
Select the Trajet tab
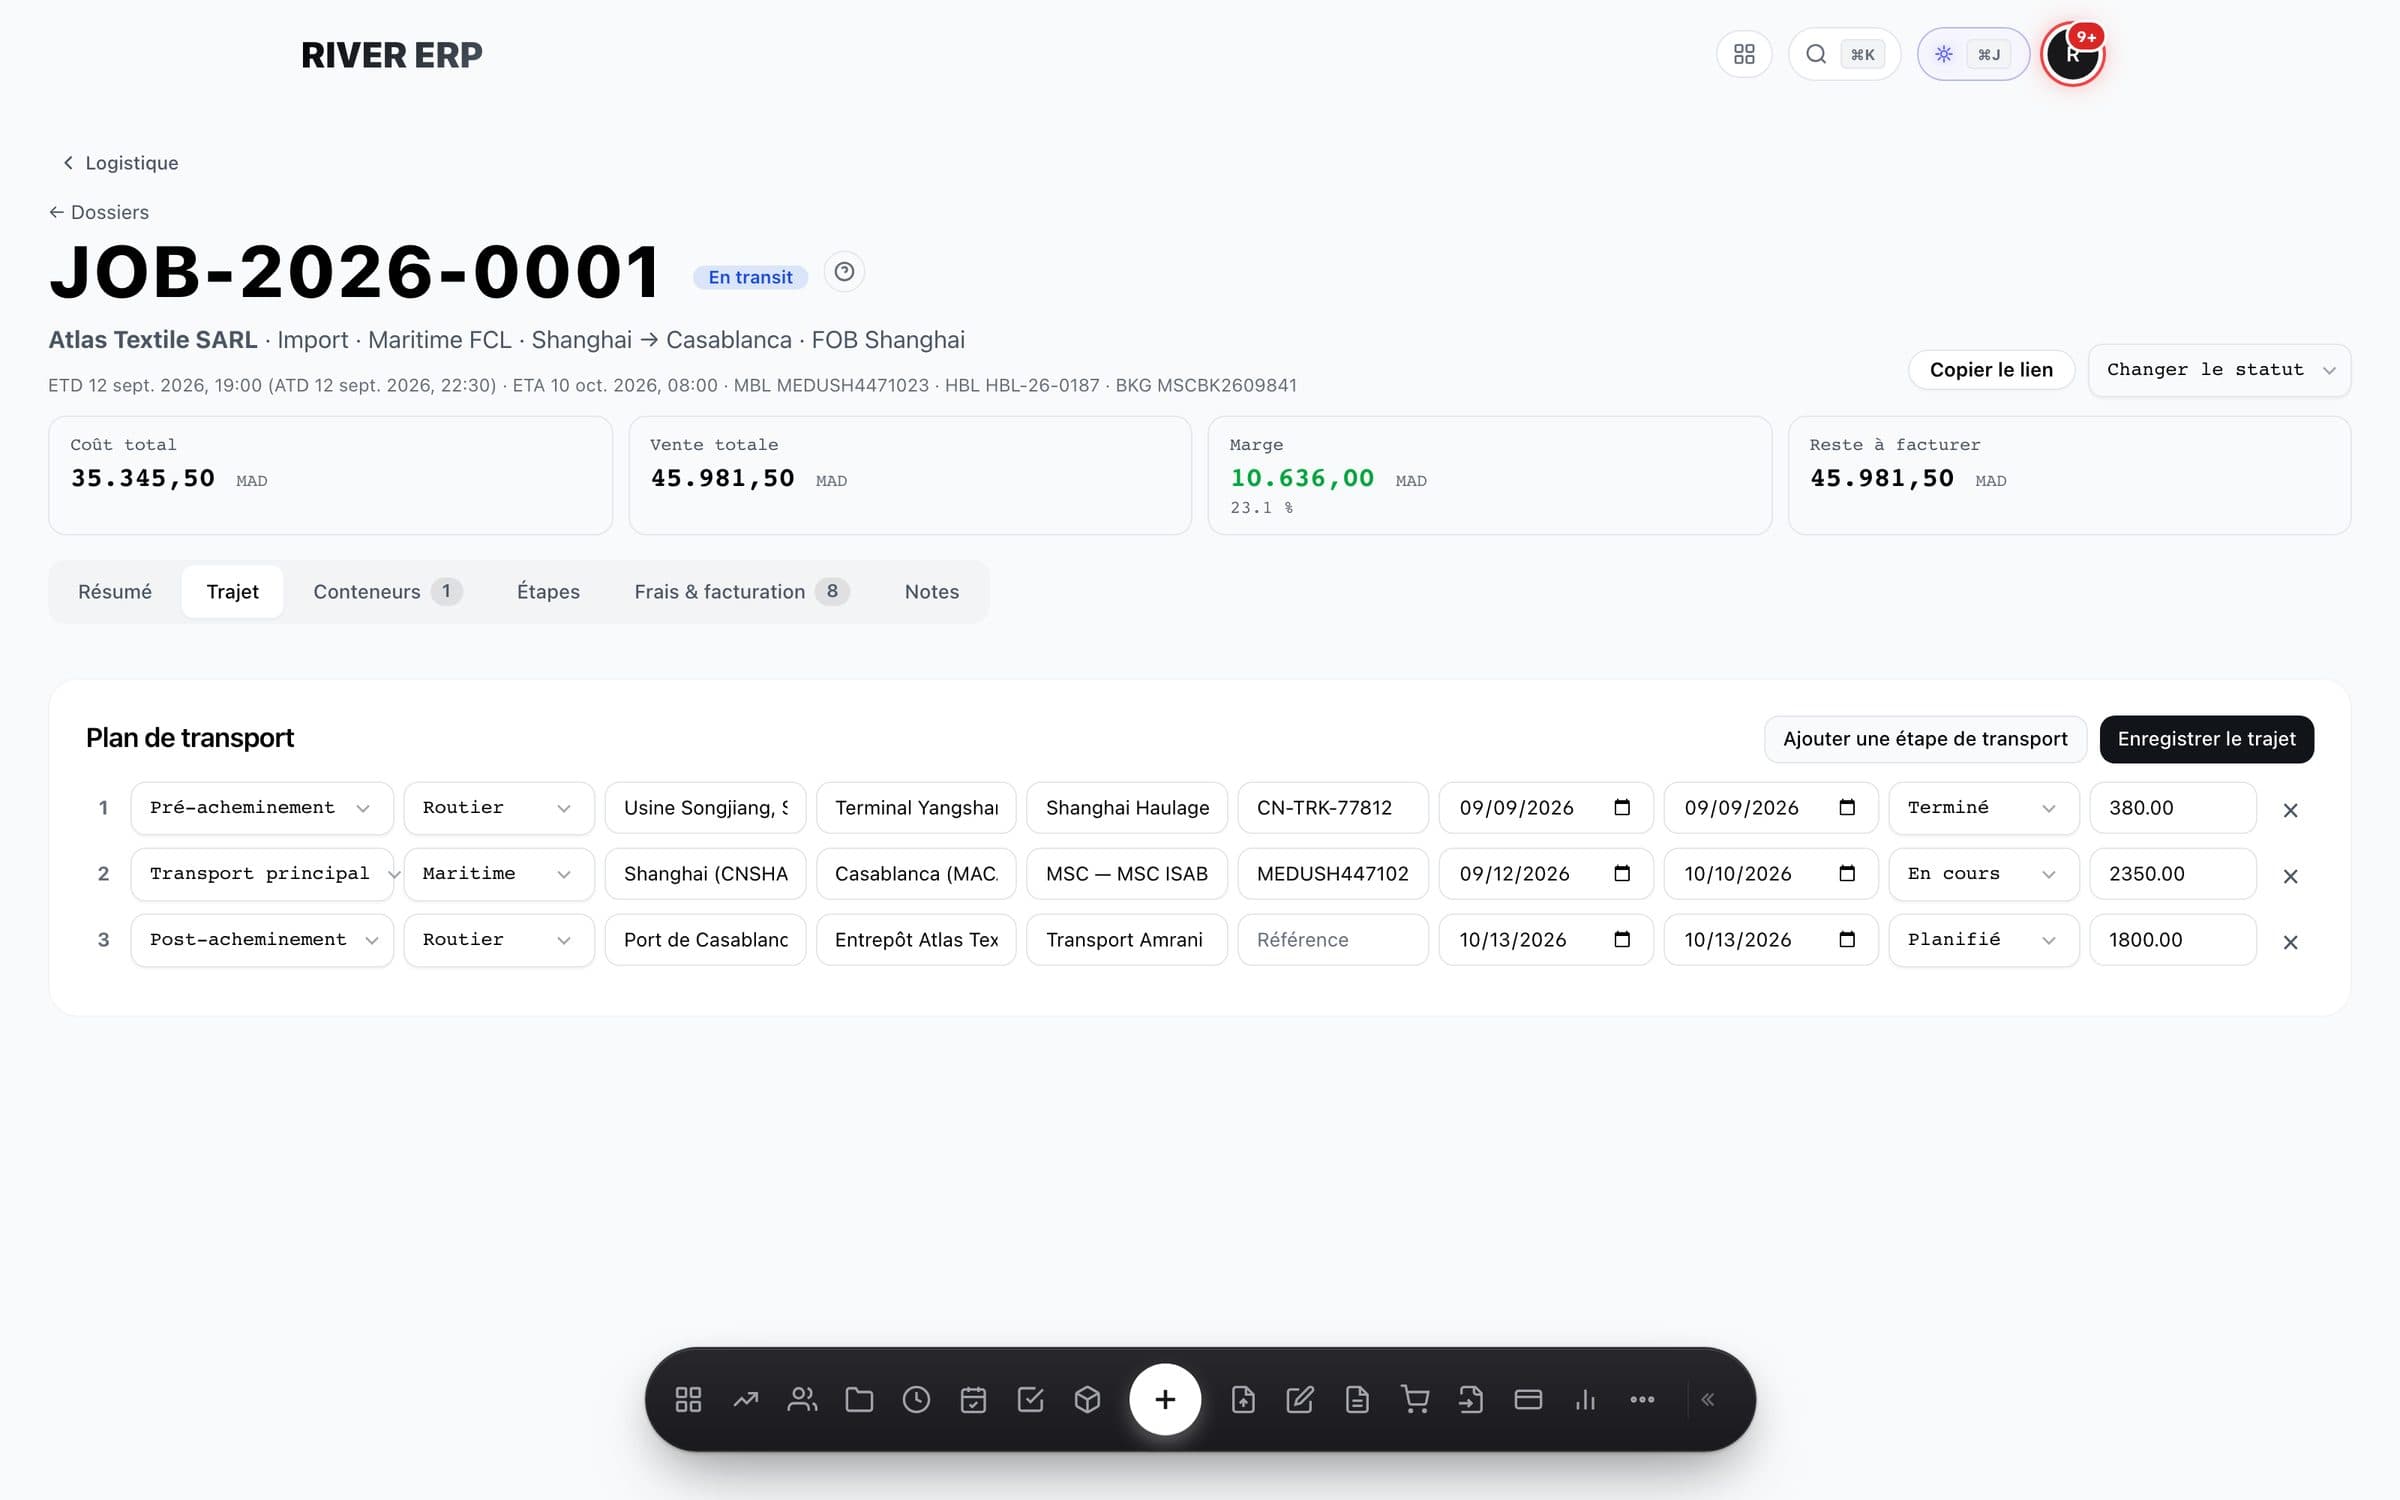pyautogui.click(x=232, y=592)
